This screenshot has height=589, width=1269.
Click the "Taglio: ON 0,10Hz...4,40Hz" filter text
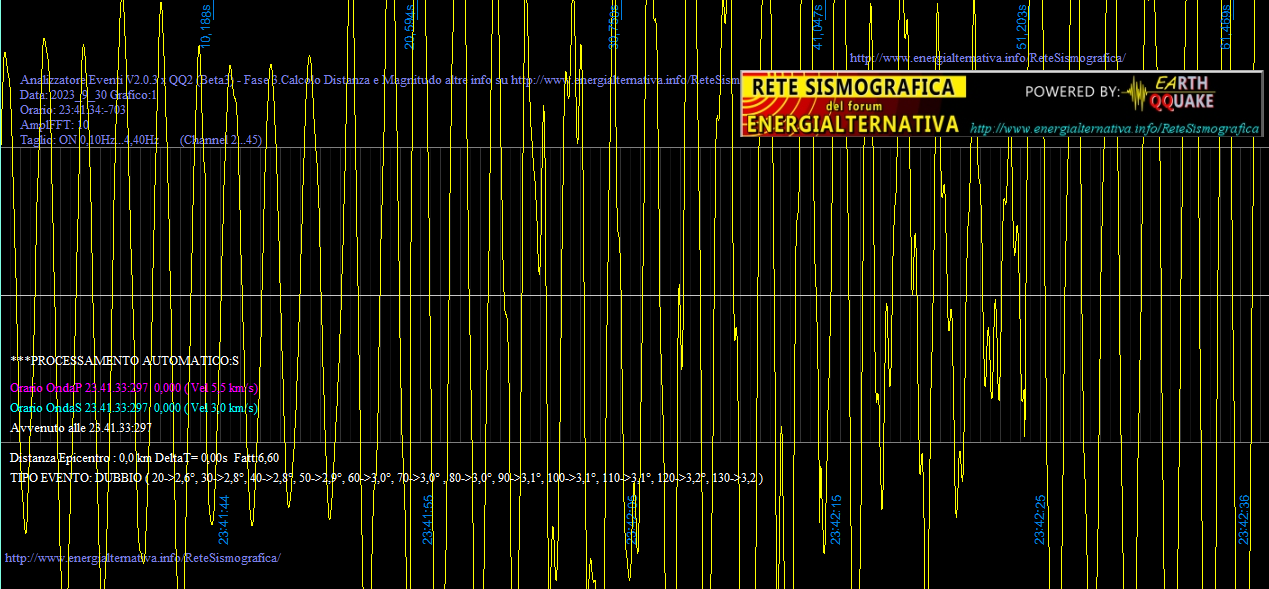[x=90, y=140]
